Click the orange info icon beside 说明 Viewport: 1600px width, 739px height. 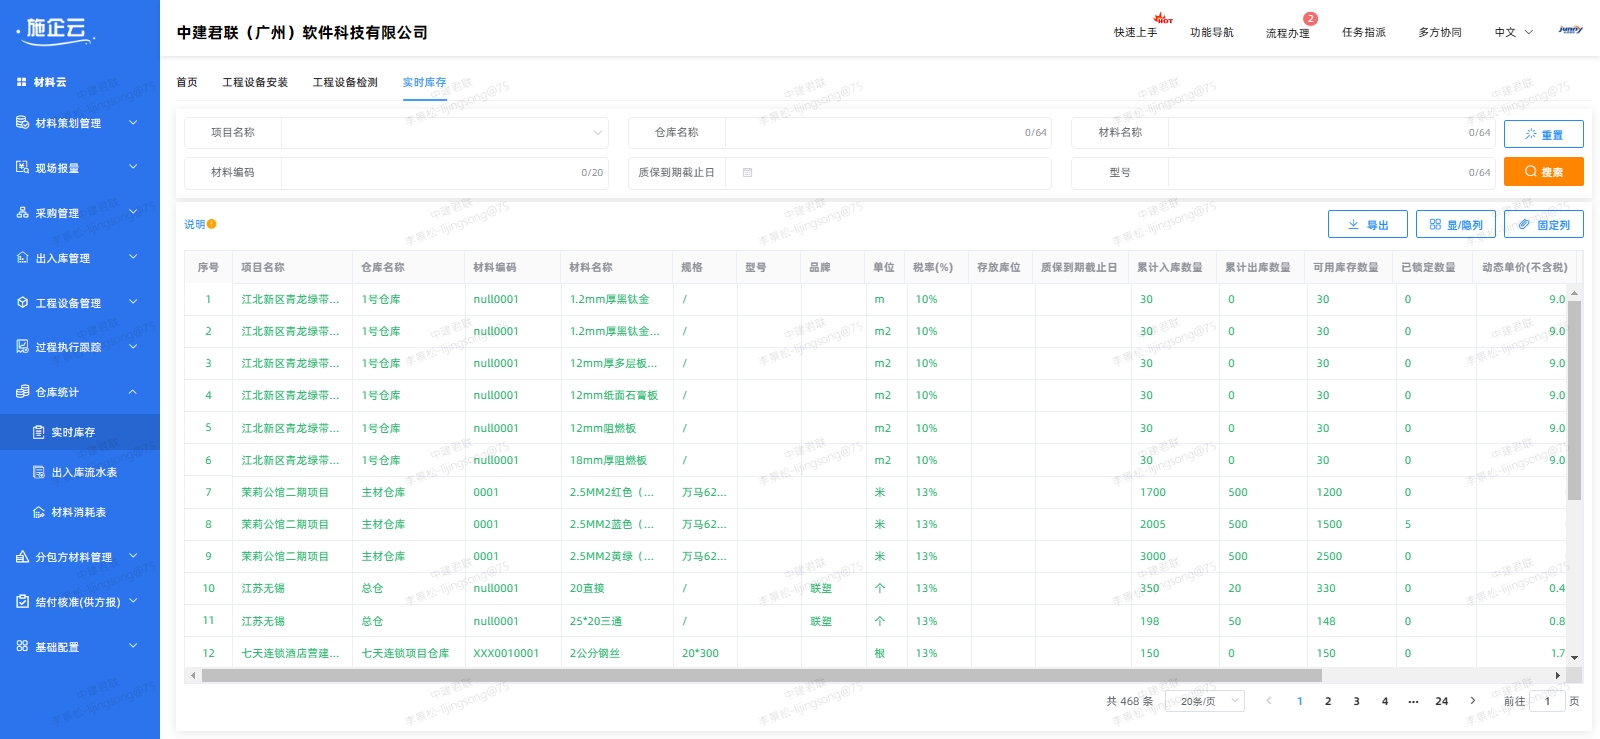pyautogui.click(x=212, y=224)
